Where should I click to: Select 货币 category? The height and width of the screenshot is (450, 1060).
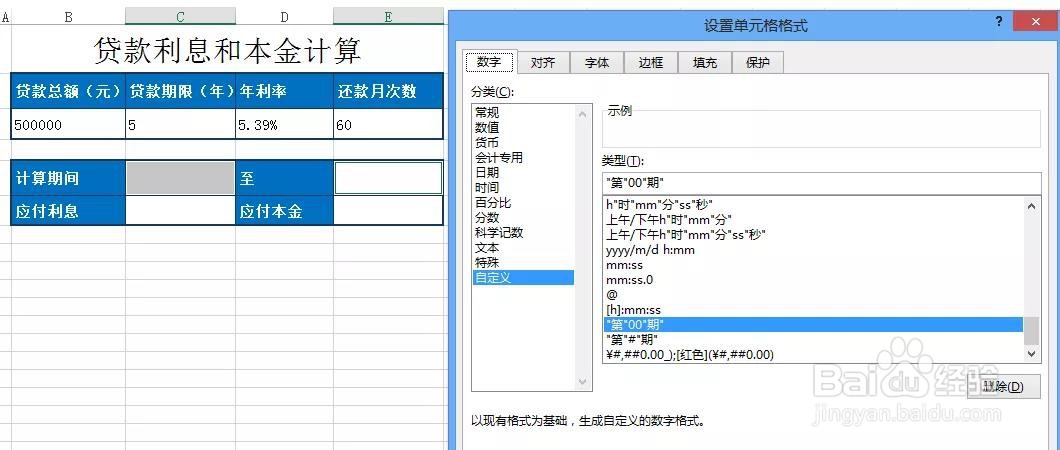(523, 143)
